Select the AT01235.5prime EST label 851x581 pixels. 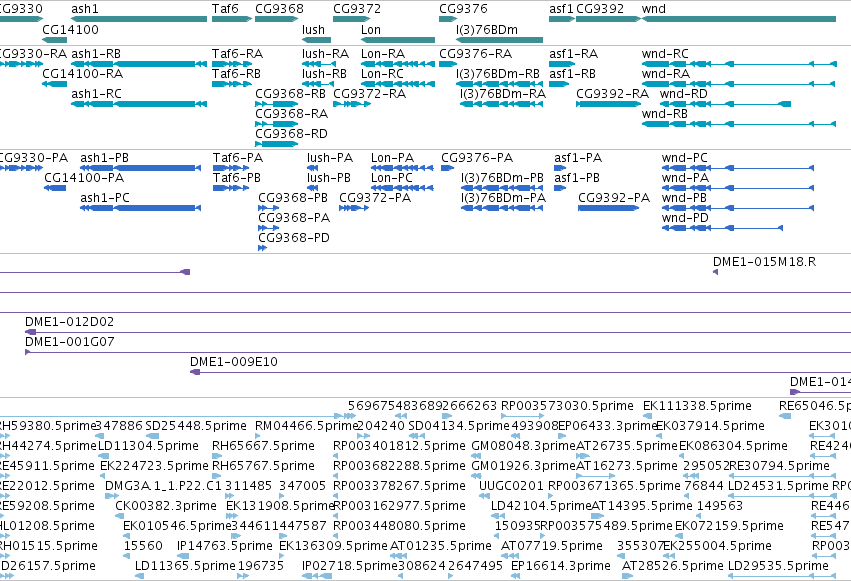pos(441,546)
